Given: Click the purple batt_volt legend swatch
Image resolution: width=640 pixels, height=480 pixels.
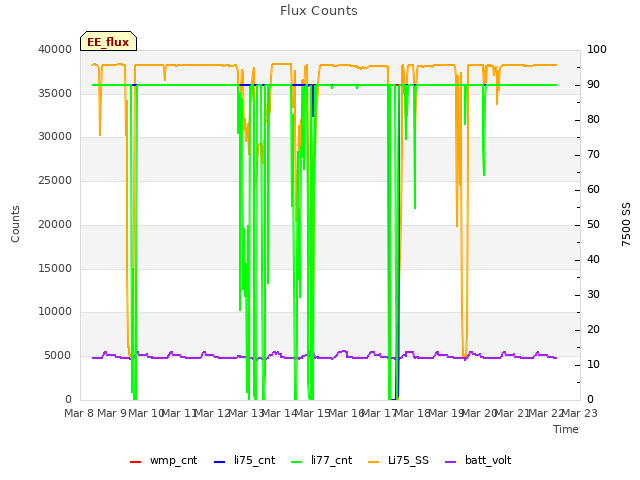Looking at the screenshot, I should pos(450,462).
